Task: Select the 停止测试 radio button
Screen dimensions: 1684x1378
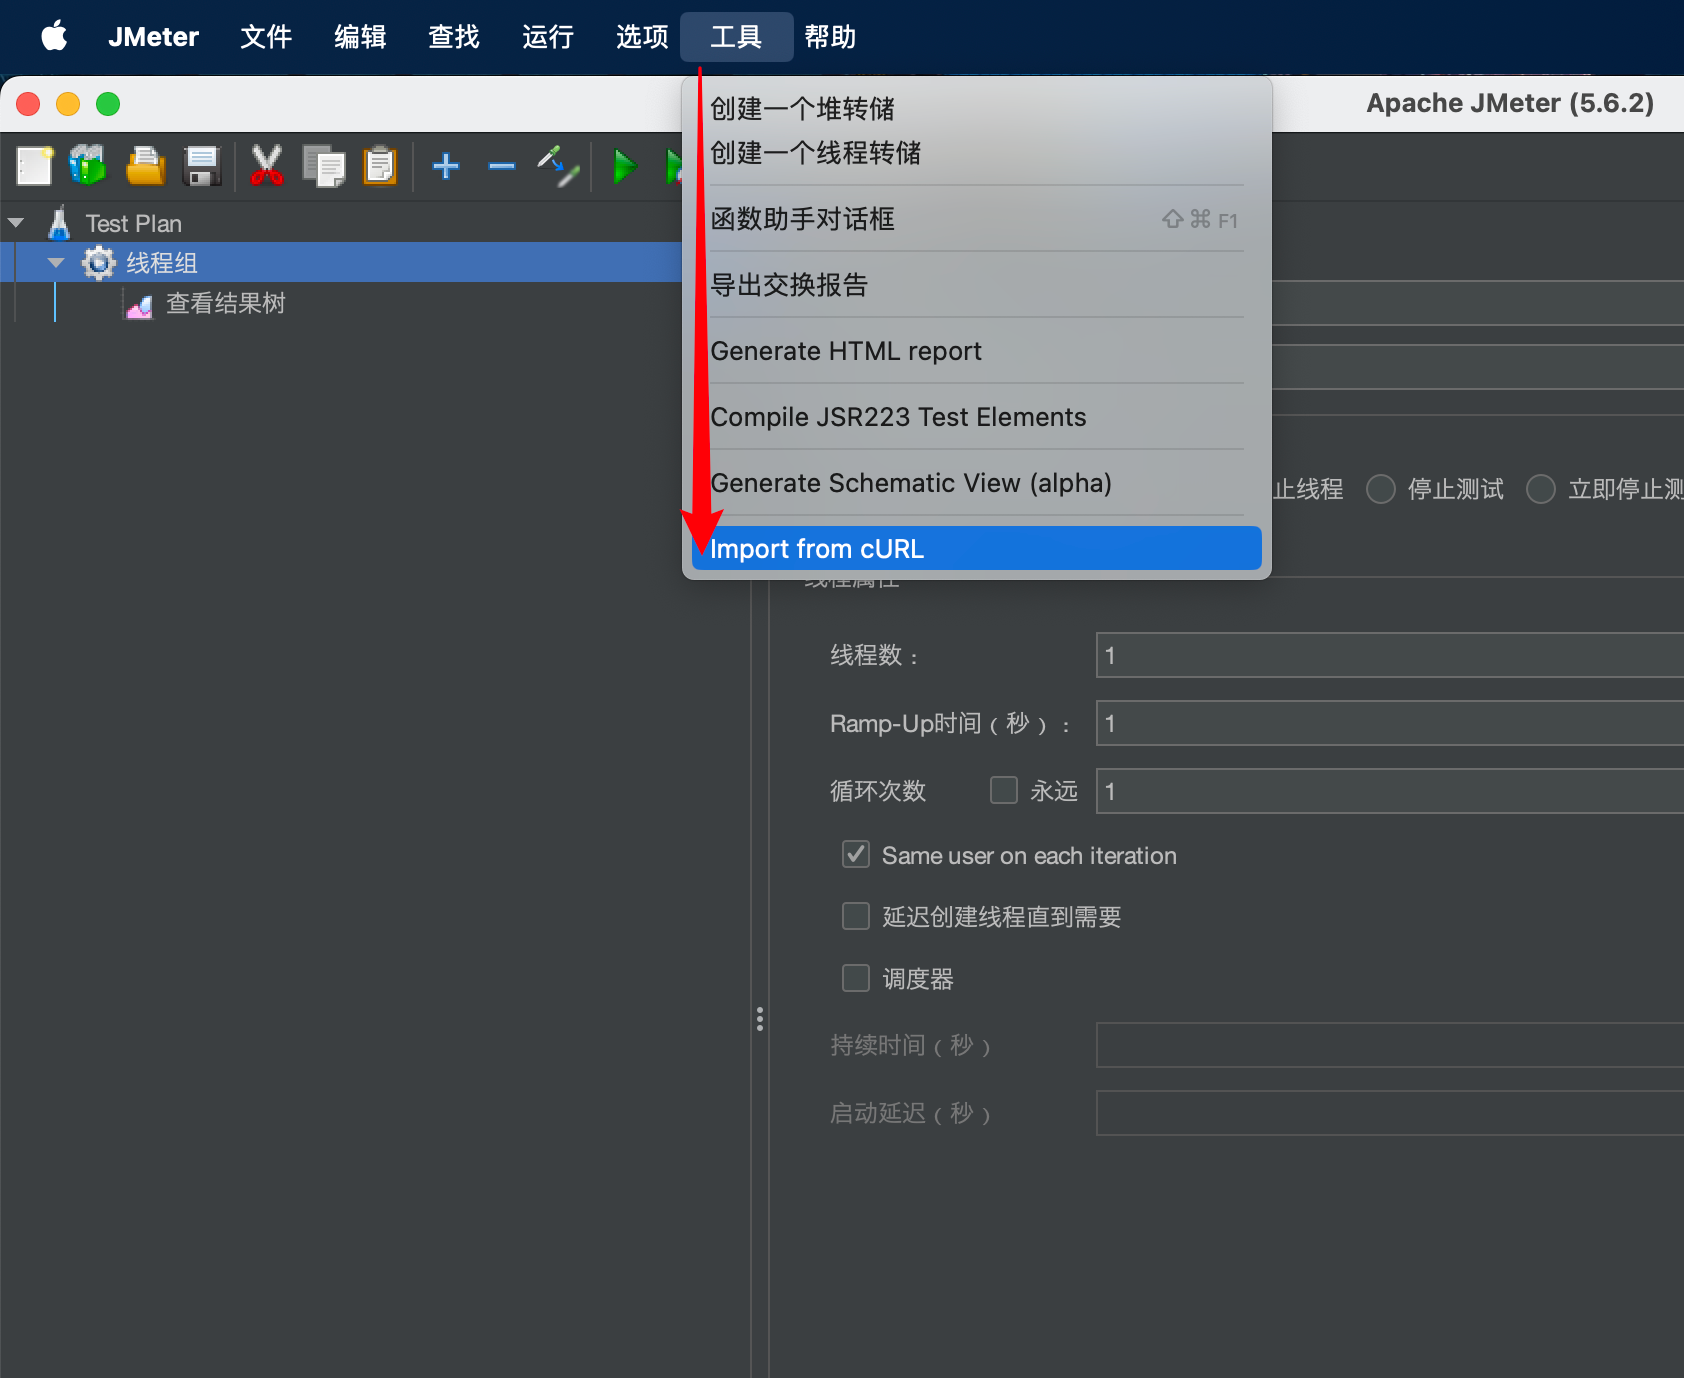Action: [x=1381, y=489]
